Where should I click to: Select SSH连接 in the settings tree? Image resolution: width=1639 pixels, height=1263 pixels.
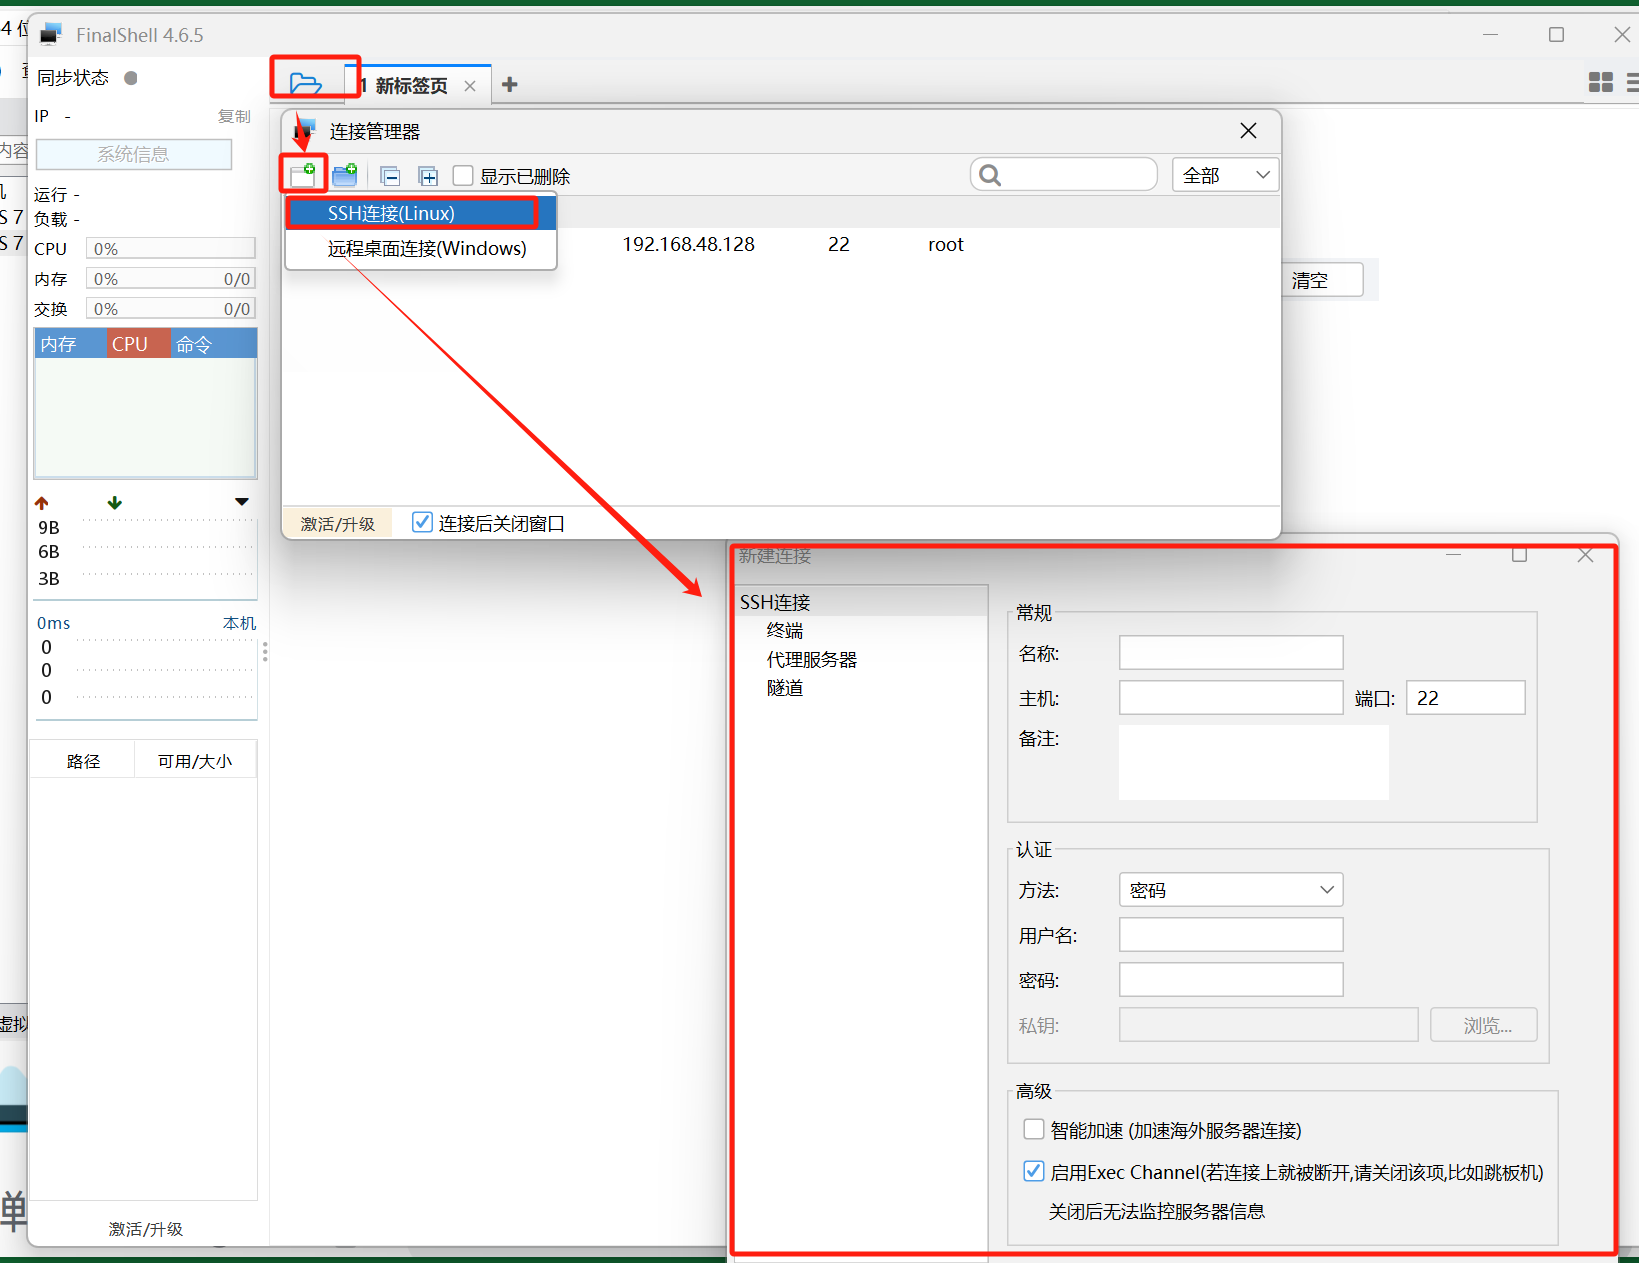coord(775,602)
